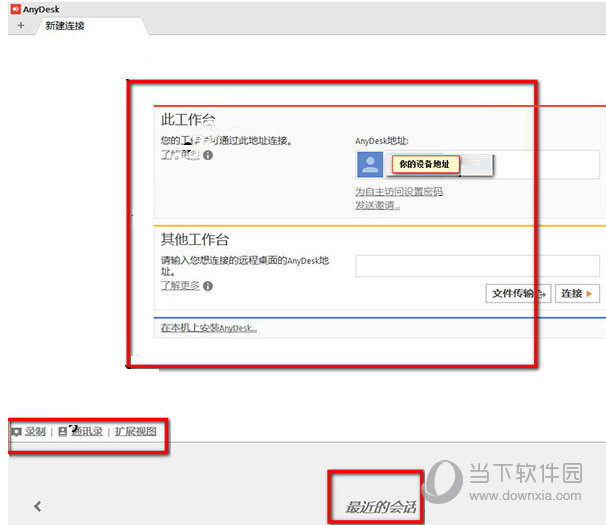
Task: Click the 录制 recording icon
Action: pos(17,432)
